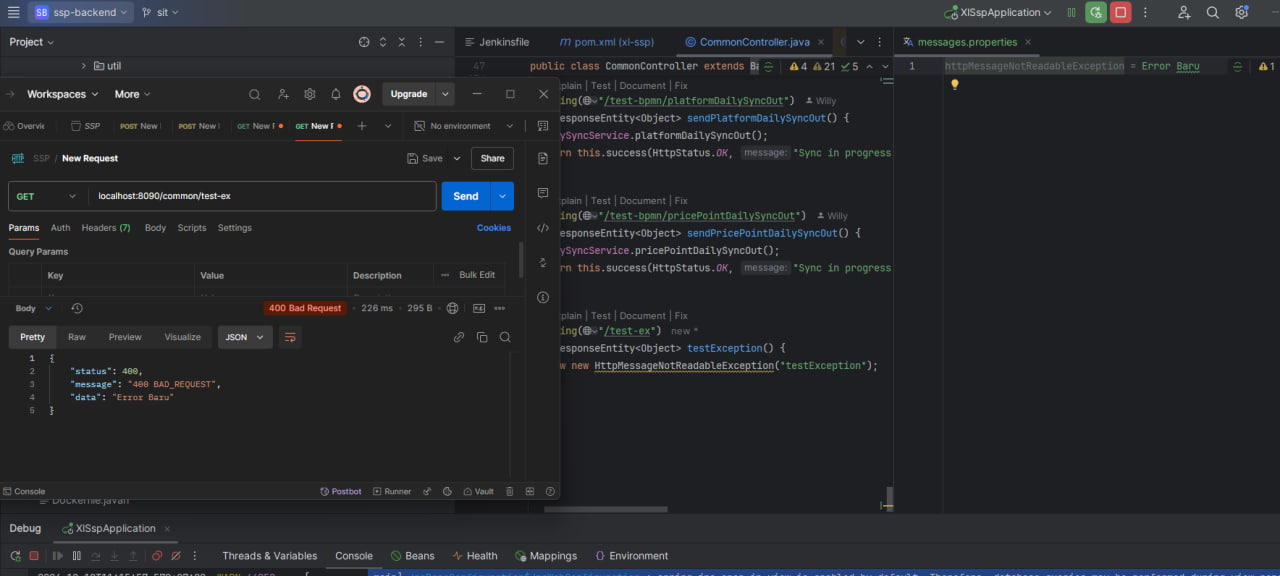Click the Postman notifications bell icon
Image resolution: width=1280 pixels, height=576 pixels.
tap(336, 94)
